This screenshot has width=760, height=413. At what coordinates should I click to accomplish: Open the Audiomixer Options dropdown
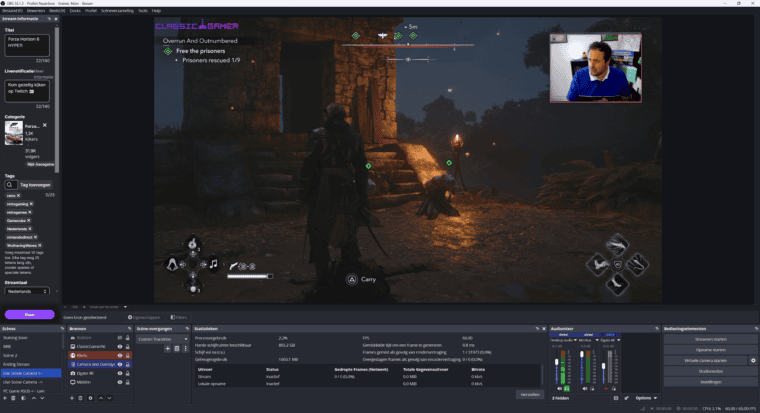pyautogui.click(x=647, y=398)
